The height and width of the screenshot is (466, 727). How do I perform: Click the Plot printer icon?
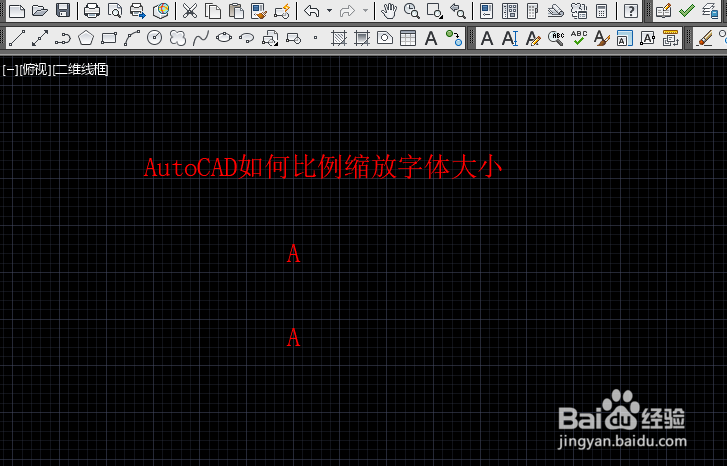(x=92, y=10)
